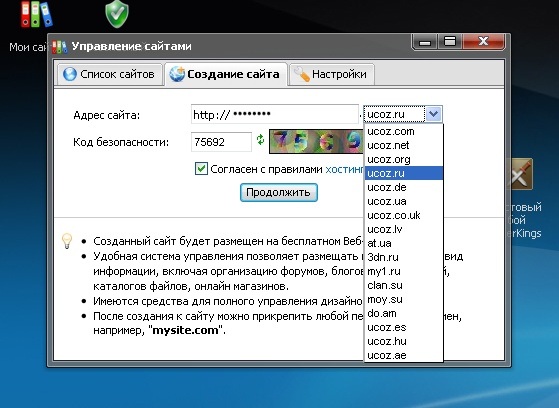
Task: Select ucoz.co.uk from the domain list
Action: 404,215
